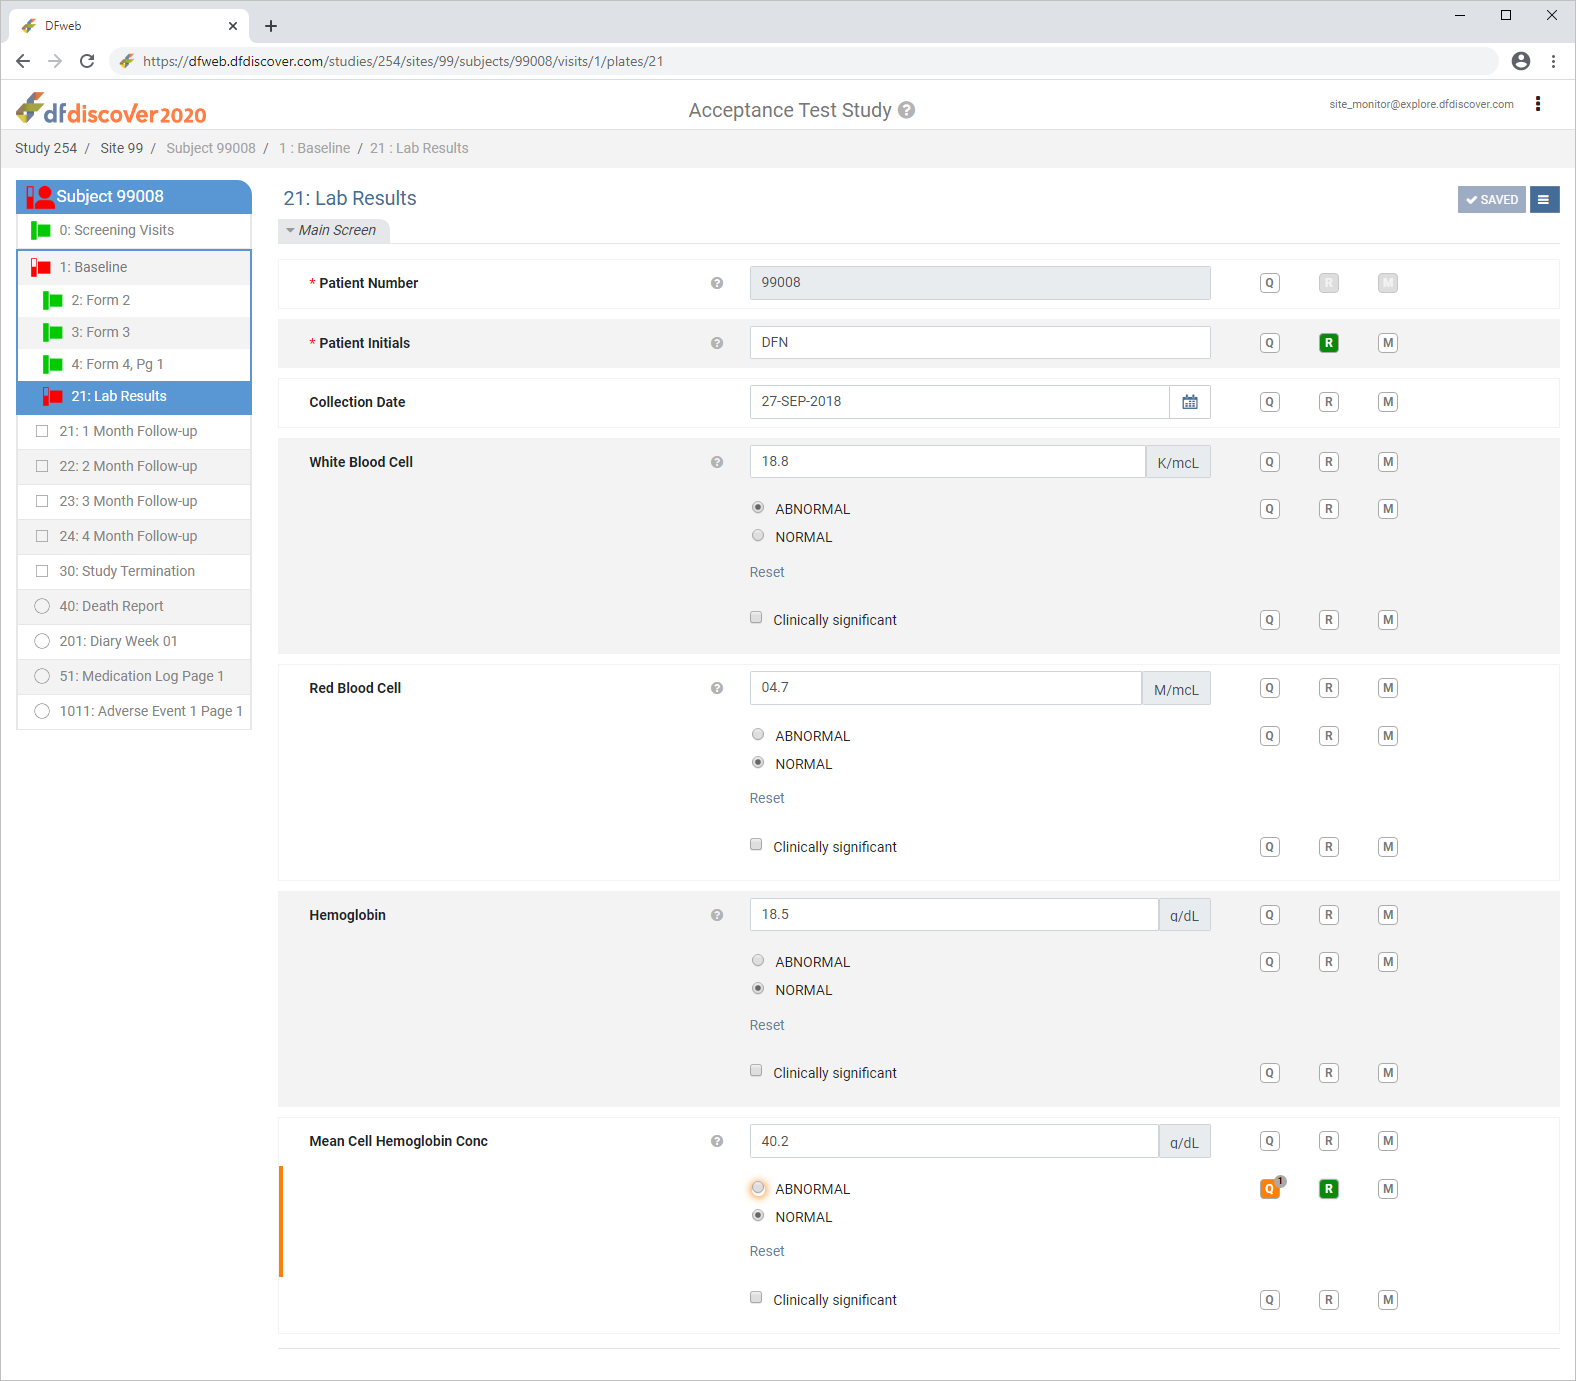Select ABNORMAL for Red Blood Cell
Screen dimensions: 1576x1381
758,735
